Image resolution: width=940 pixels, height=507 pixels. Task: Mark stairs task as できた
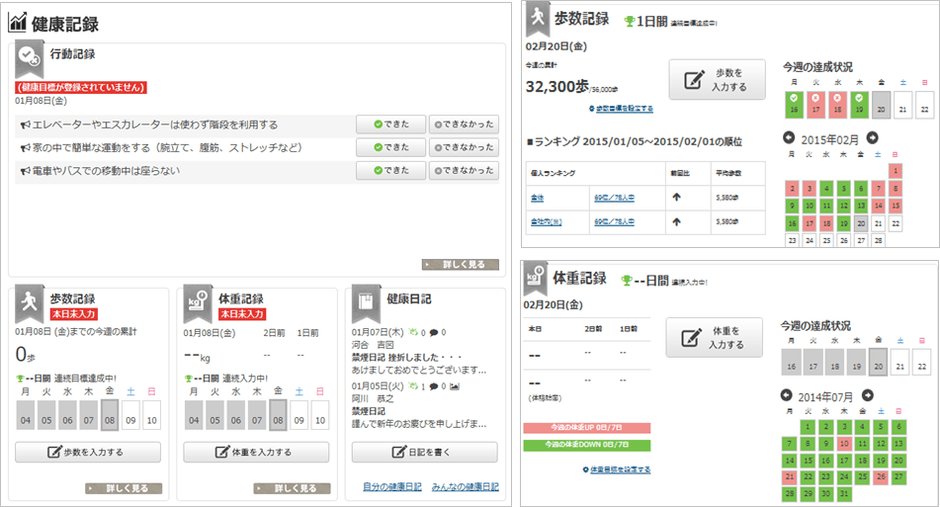point(391,125)
